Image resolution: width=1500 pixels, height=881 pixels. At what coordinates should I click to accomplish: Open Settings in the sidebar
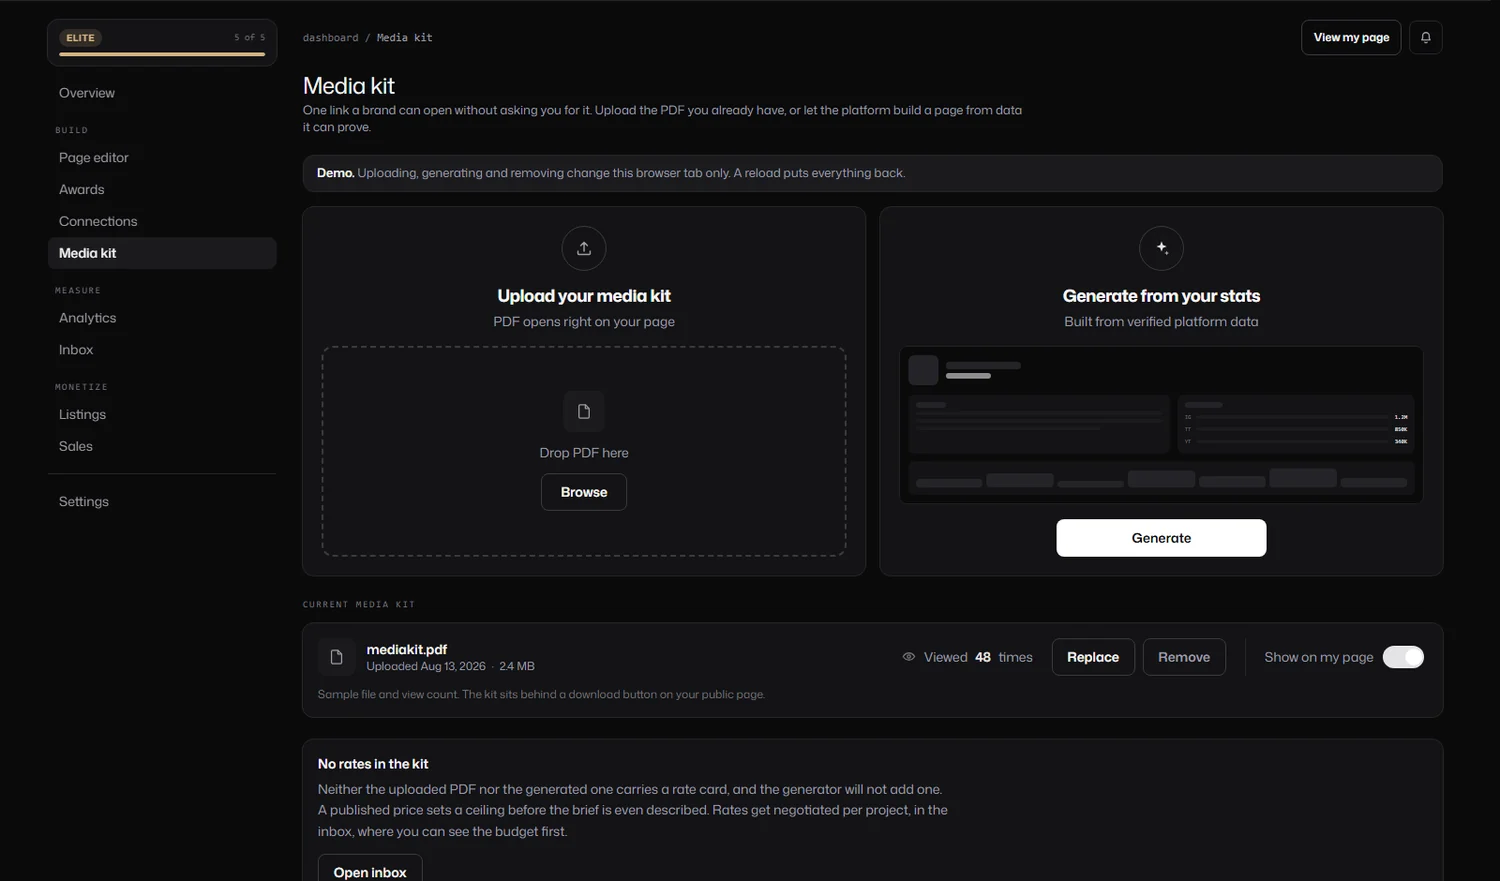pos(162,502)
